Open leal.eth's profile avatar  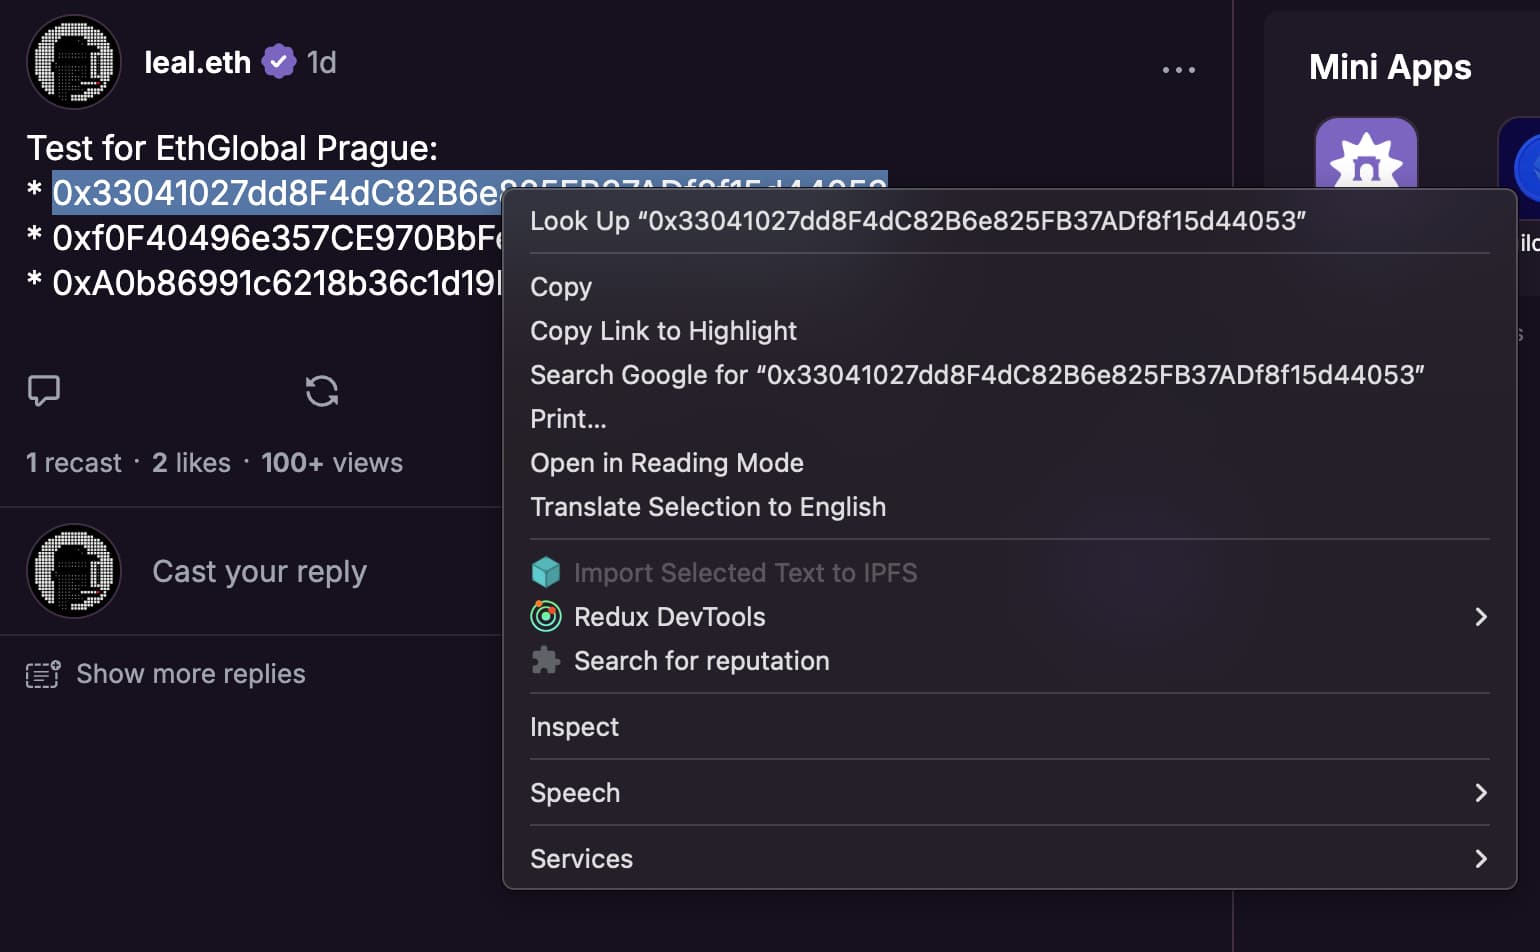coord(73,61)
